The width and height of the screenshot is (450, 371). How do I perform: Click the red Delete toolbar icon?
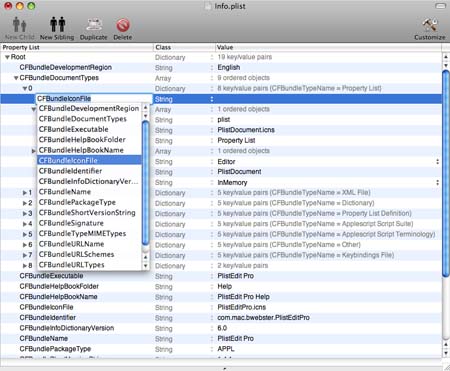(x=123, y=25)
